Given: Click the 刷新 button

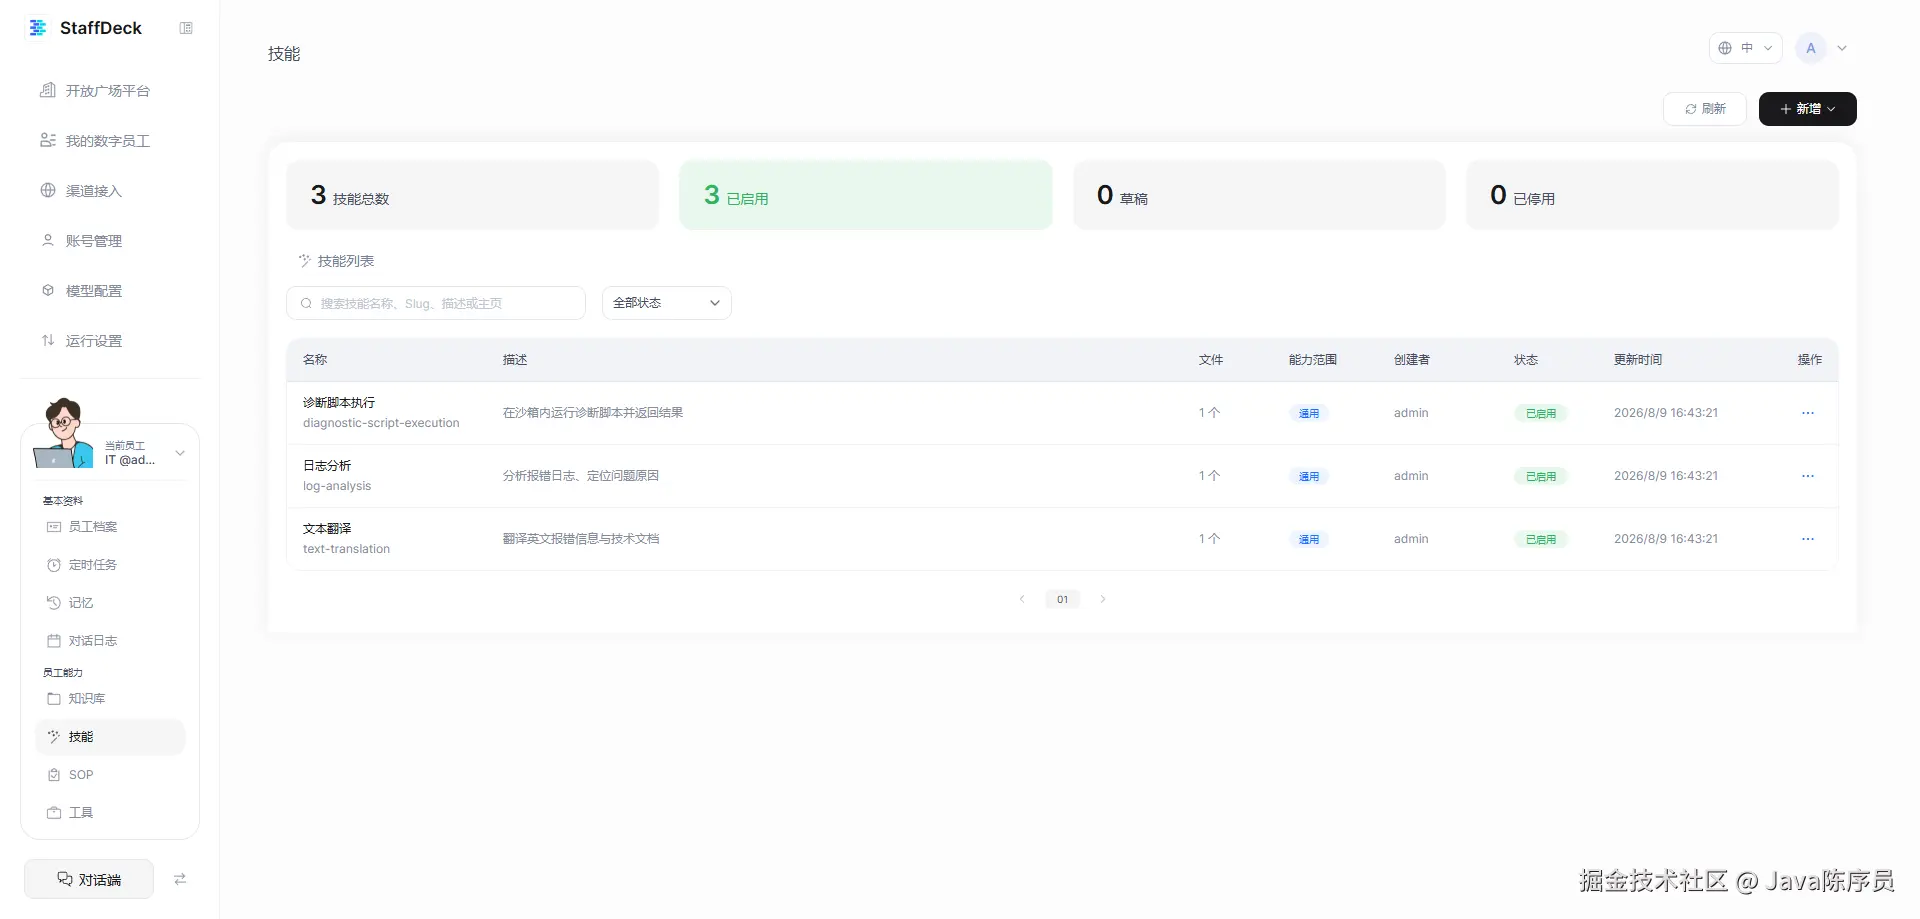Looking at the screenshot, I should click(x=1705, y=109).
